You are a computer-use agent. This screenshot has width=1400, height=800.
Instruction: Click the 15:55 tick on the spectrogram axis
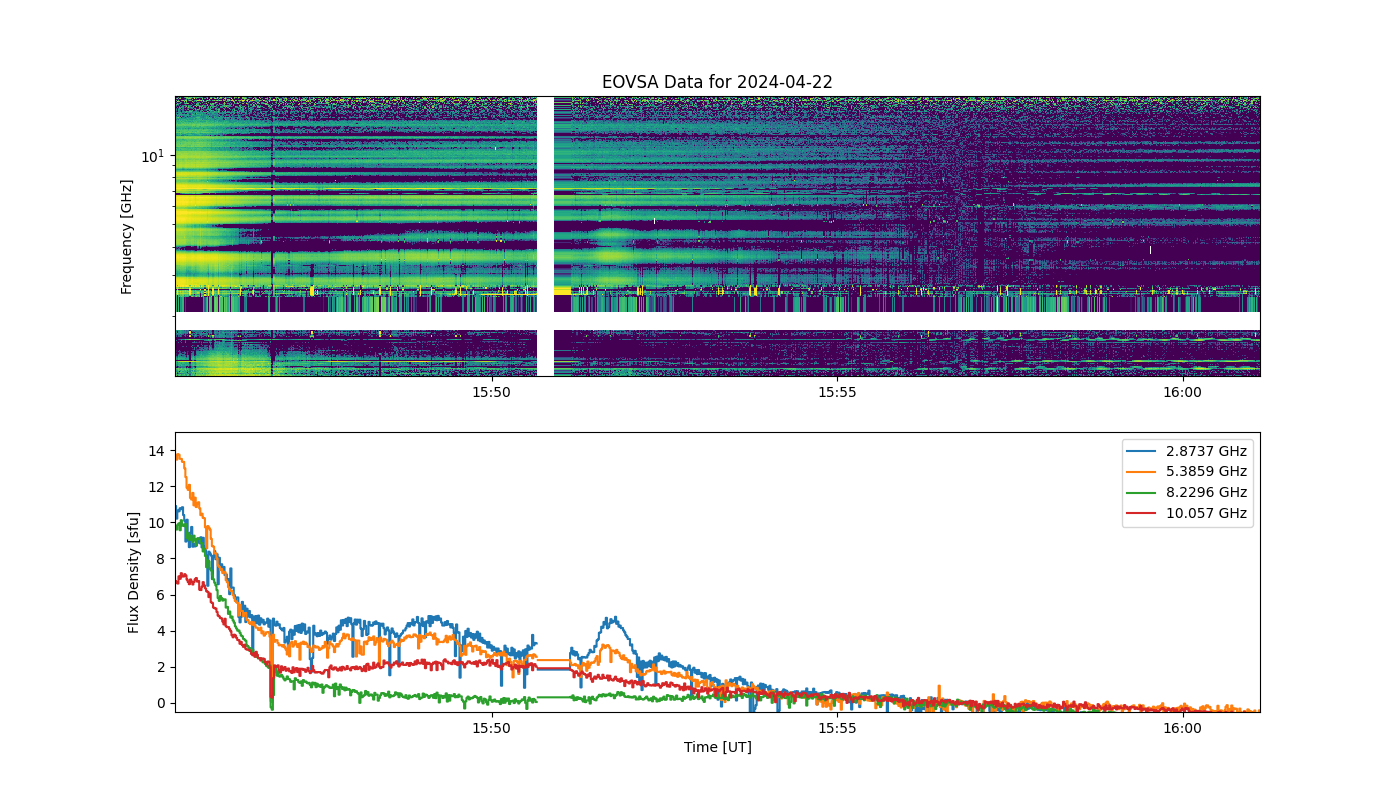click(x=837, y=393)
